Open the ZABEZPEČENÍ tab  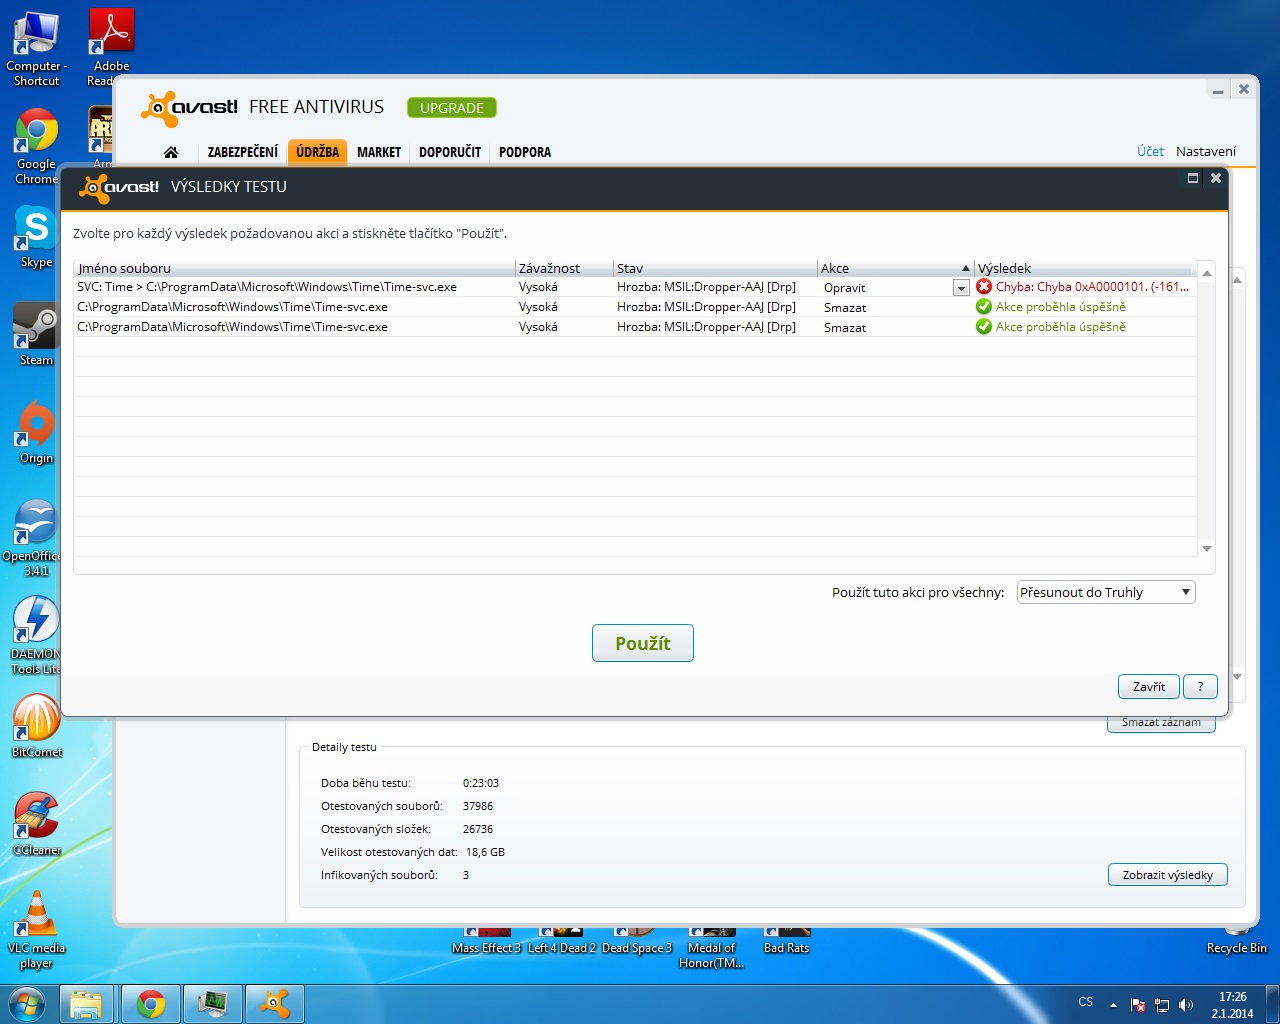pos(243,152)
